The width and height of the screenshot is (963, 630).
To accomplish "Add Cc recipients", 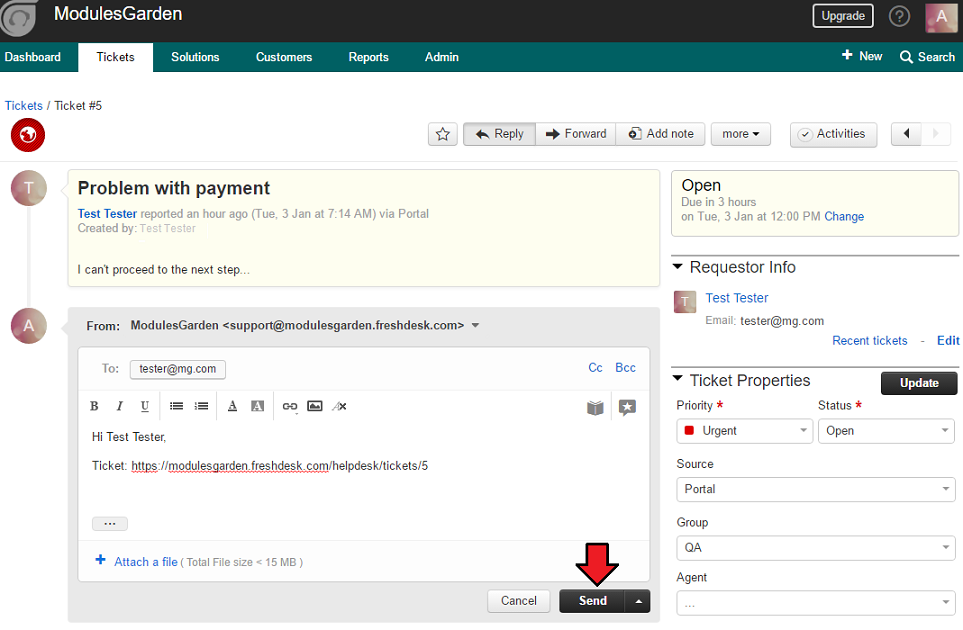I will 595,368.
